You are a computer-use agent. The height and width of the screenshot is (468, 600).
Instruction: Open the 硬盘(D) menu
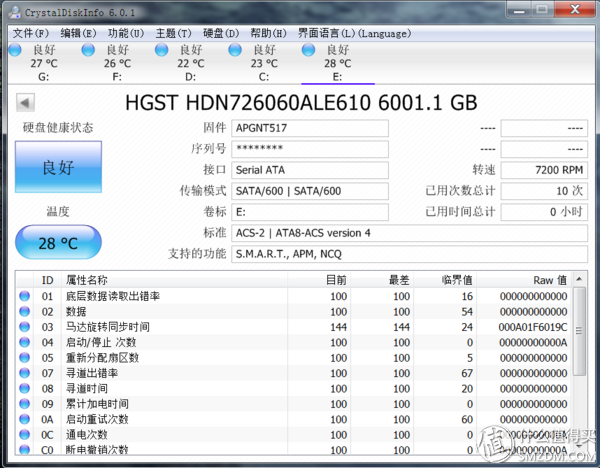pos(221,34)
